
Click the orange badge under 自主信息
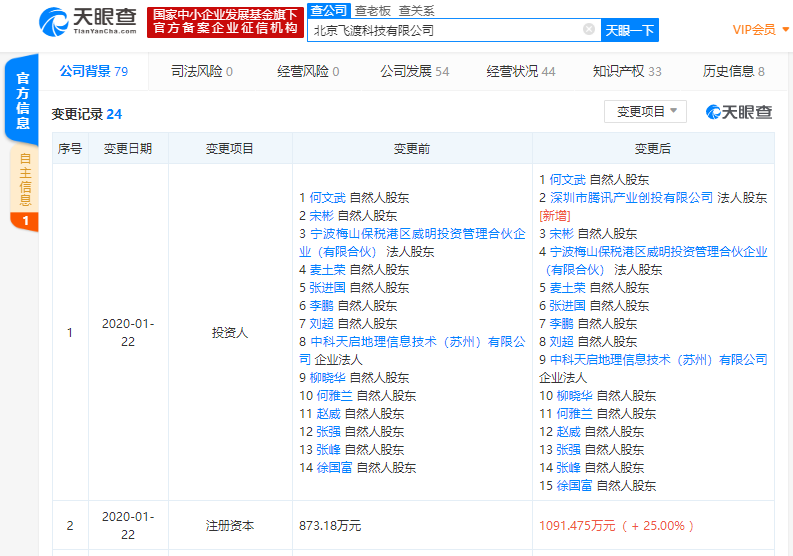[x=24, y=219]
